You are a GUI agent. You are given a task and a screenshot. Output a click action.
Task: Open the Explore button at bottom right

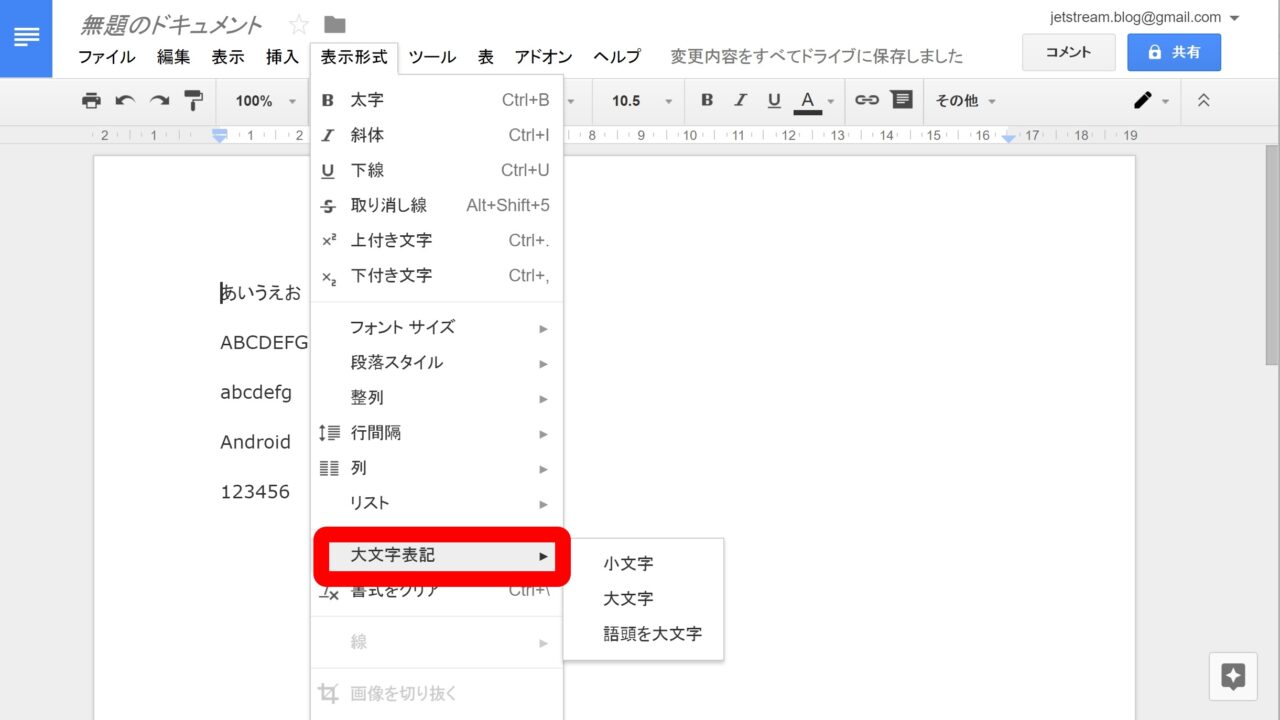click(1233, 677)
